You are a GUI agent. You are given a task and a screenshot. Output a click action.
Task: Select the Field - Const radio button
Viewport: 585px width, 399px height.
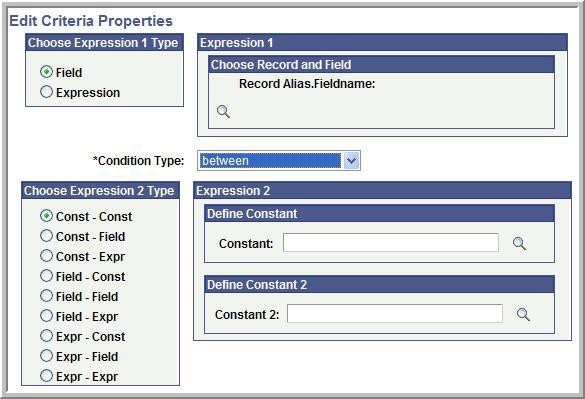(x=46, y=276)
